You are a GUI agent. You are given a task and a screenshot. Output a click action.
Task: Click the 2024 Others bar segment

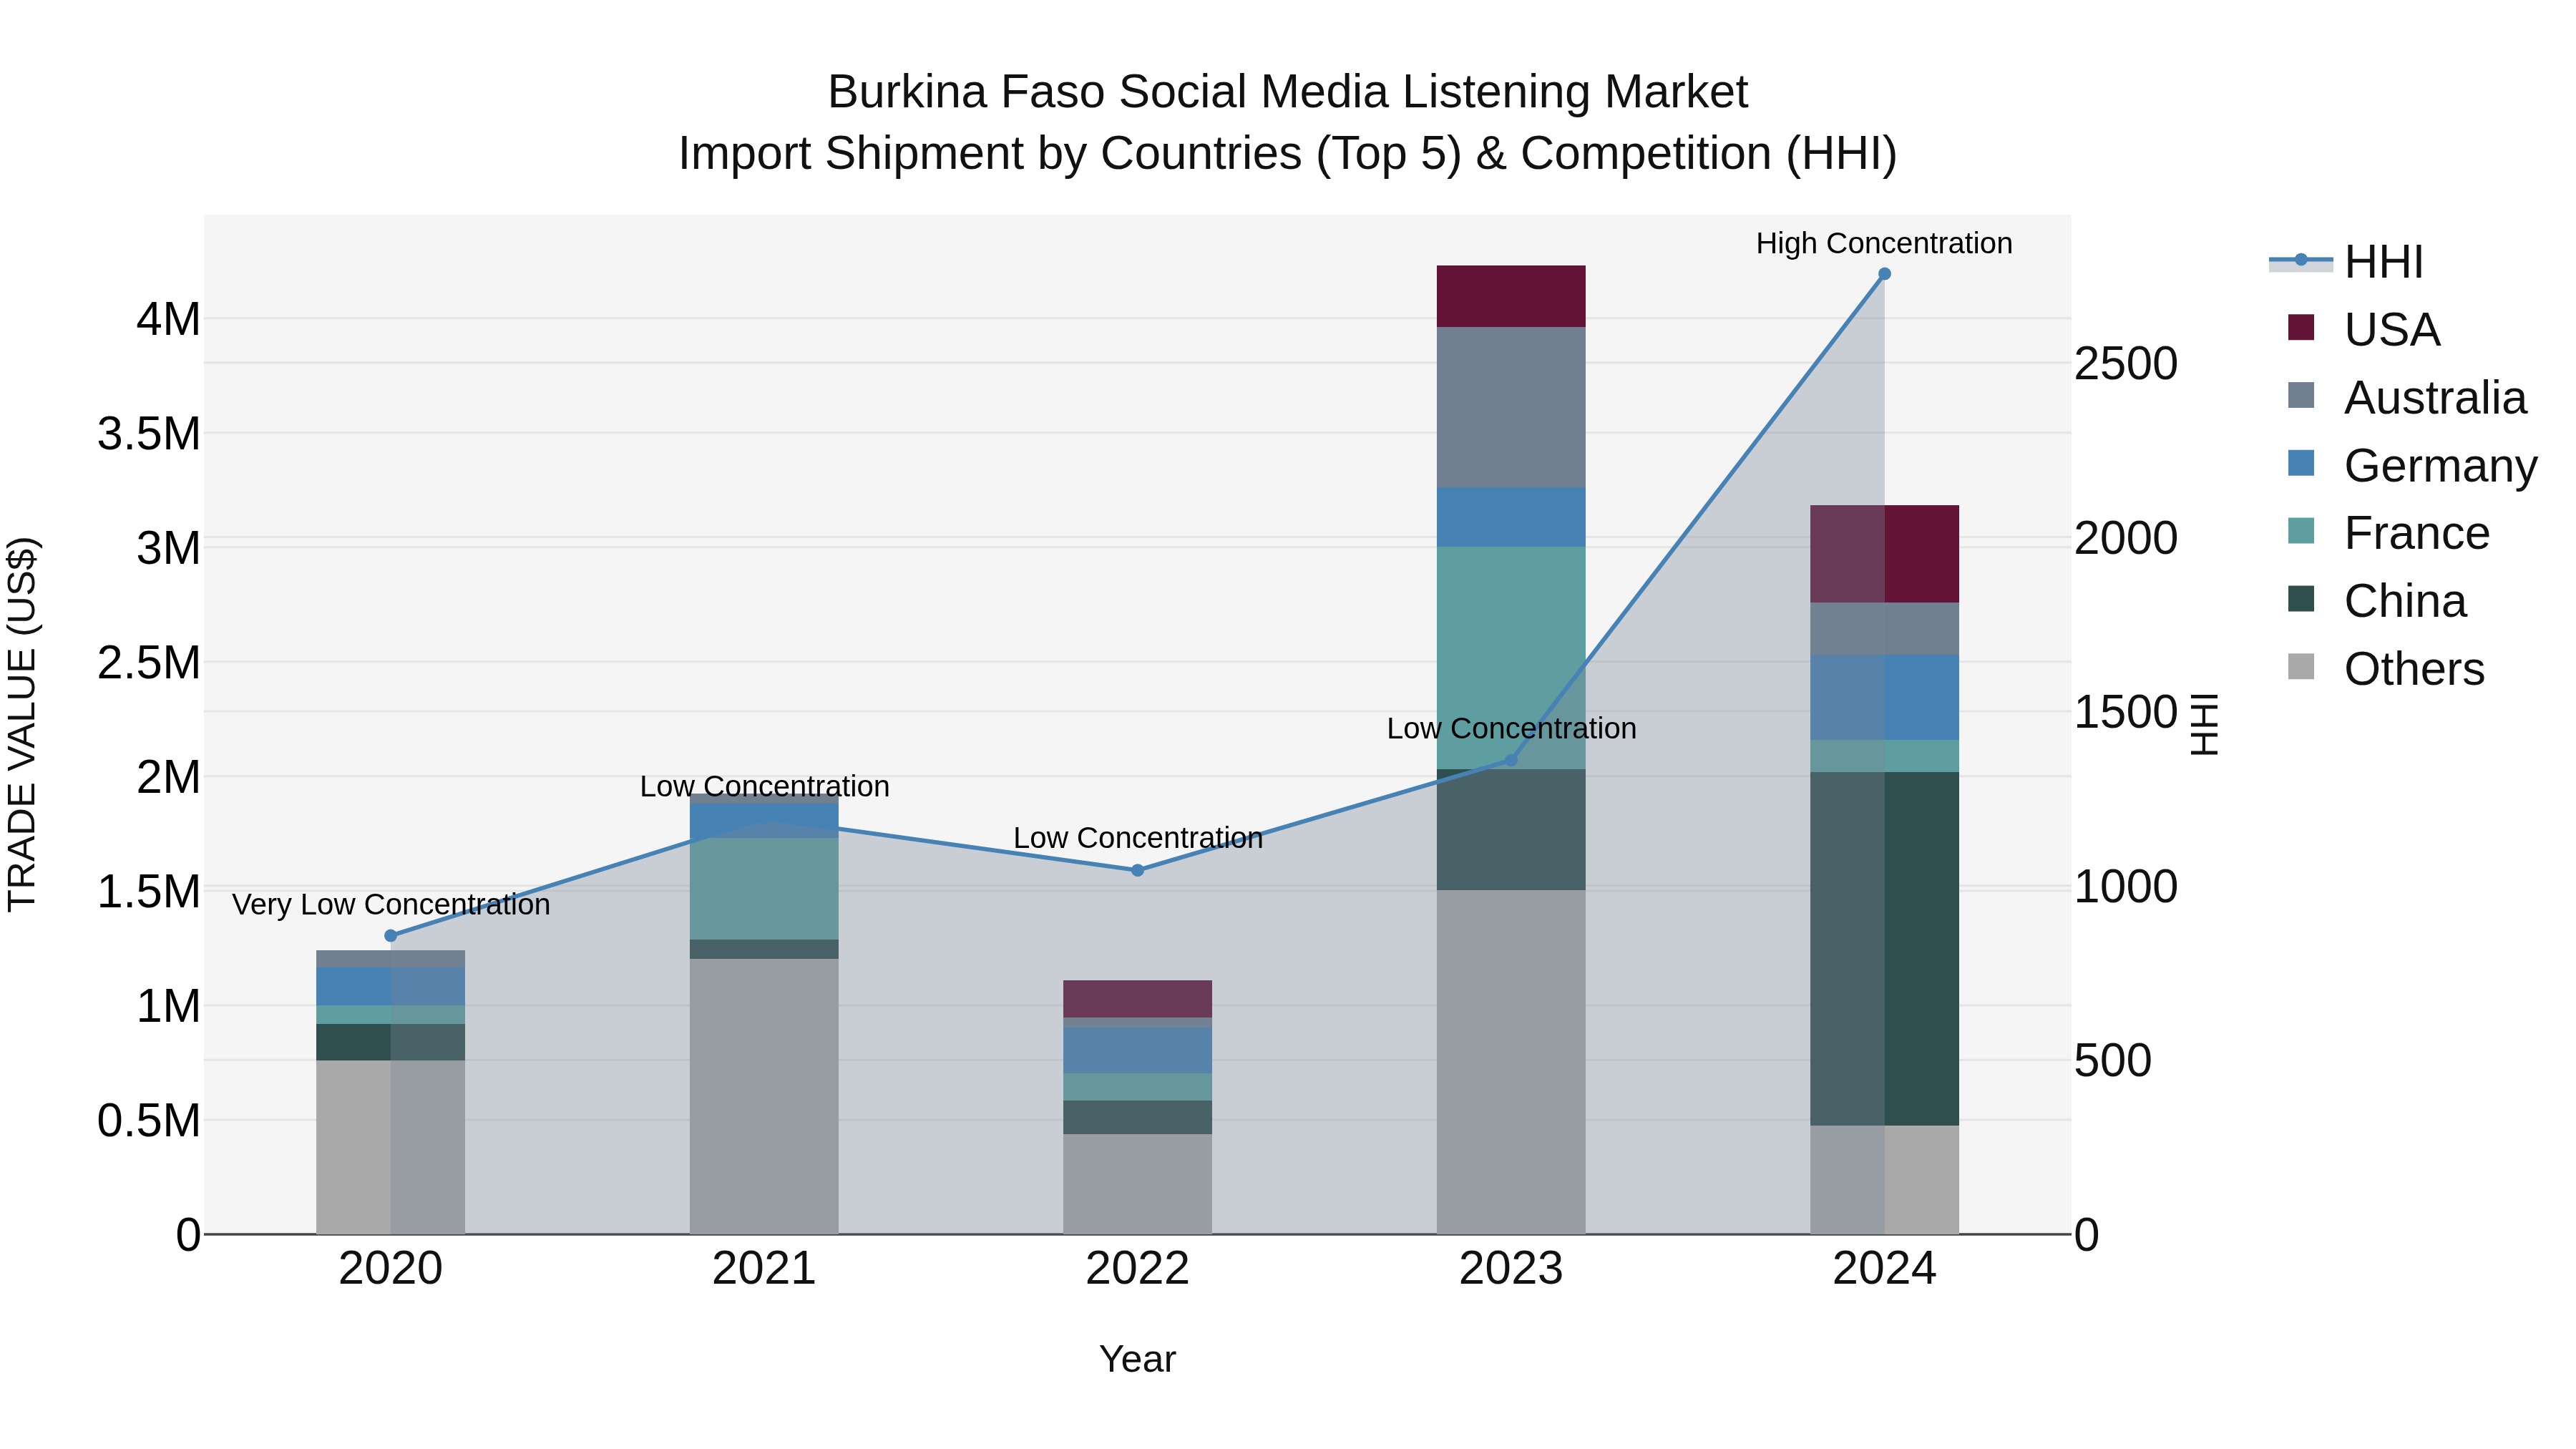click(1884, 1180)
